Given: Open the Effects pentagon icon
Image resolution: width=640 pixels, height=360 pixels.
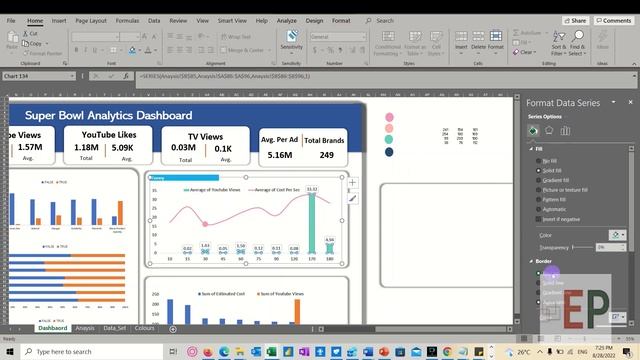Looking at the screenshot, I should click(549, 131).
